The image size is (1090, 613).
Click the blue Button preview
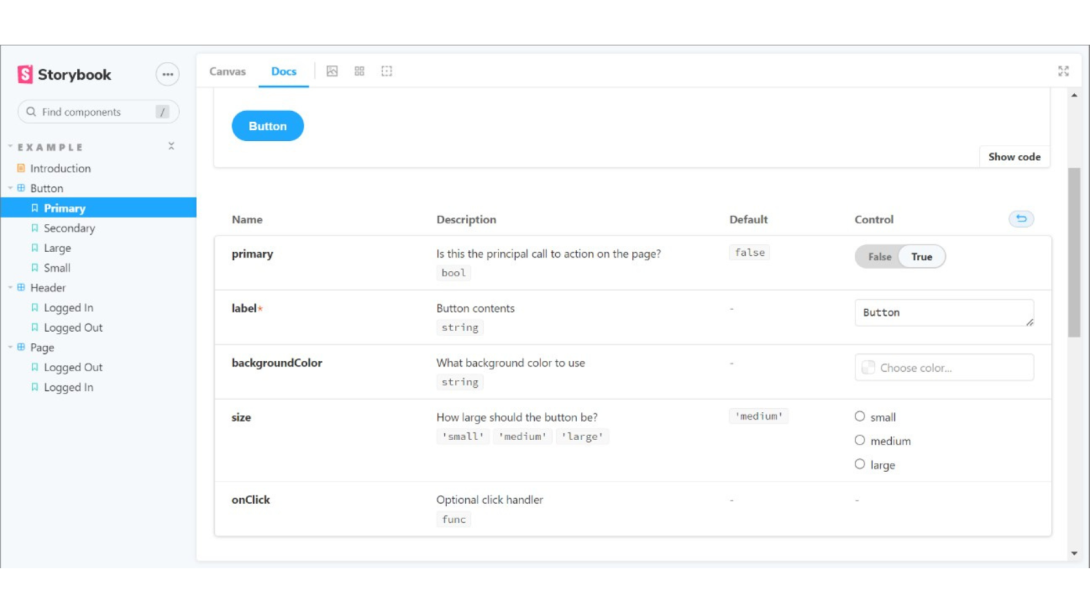pyautogui.click(x=267, y=126)
